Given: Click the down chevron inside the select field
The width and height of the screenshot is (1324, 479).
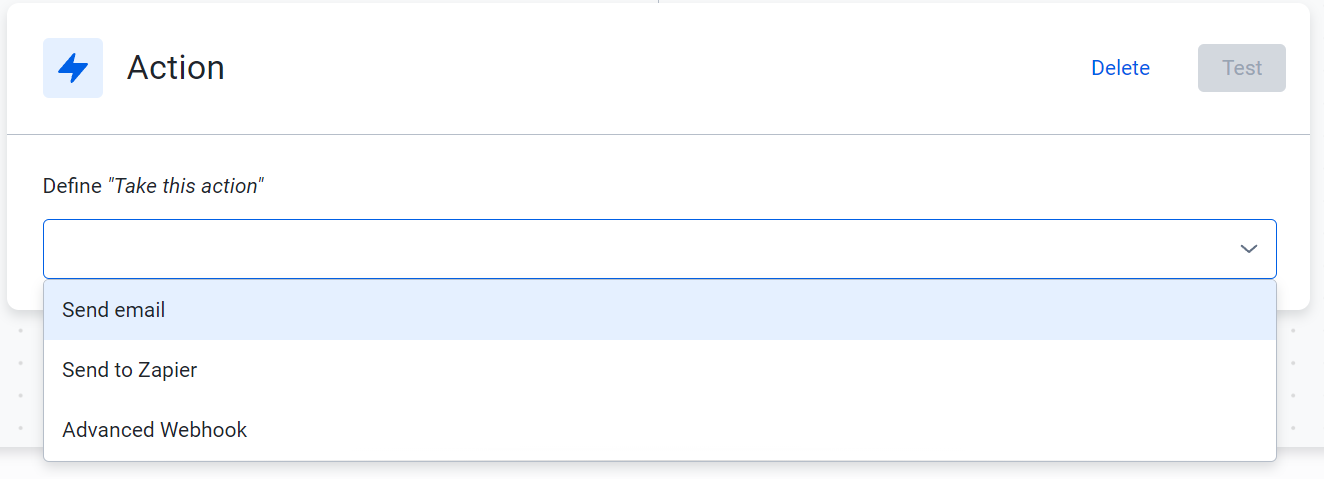Looking at the screenshot, I should point(1248,249).
